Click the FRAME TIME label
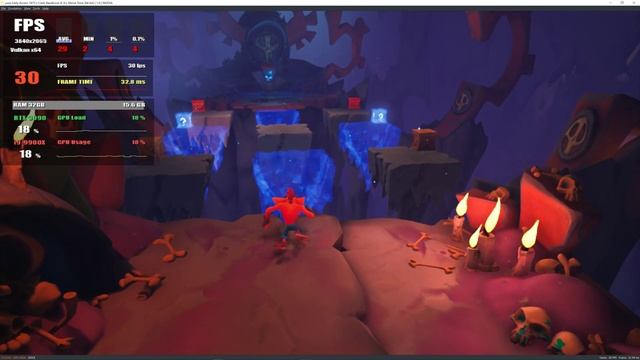 [75, 82]
